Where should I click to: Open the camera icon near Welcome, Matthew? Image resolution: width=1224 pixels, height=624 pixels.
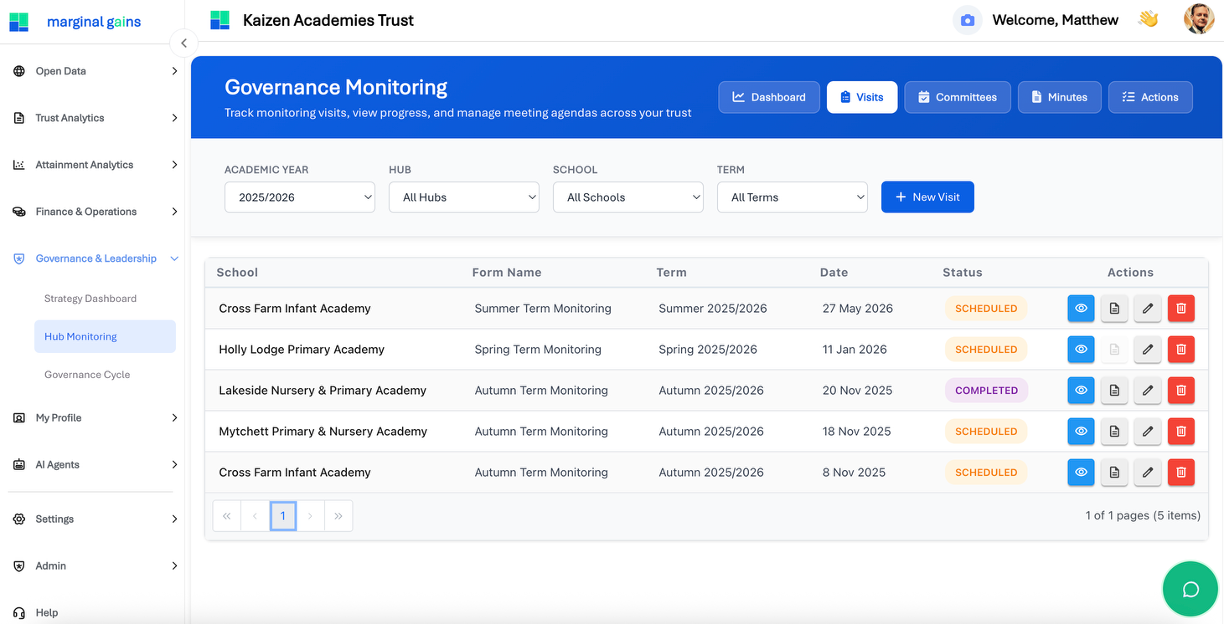click(x=966, y=19)
